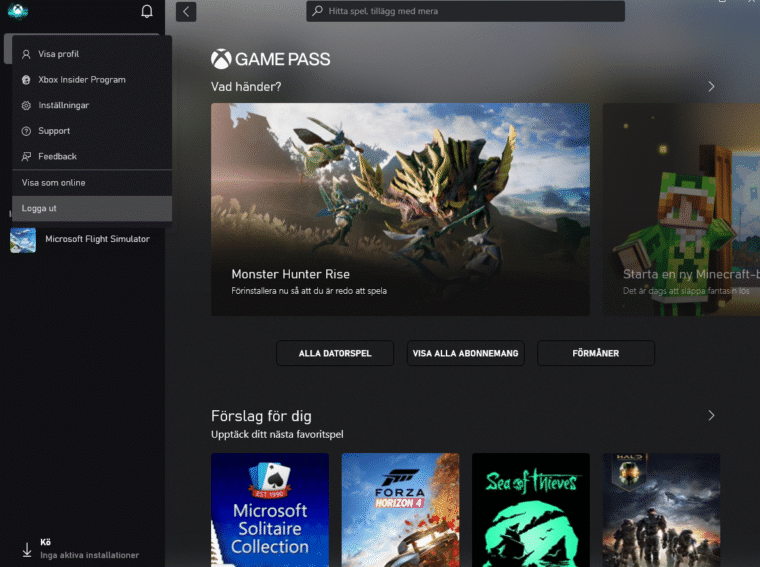Click the Microsoft Flight Simulator game icon
Screen dimensions: 760x567
(23, 240)
